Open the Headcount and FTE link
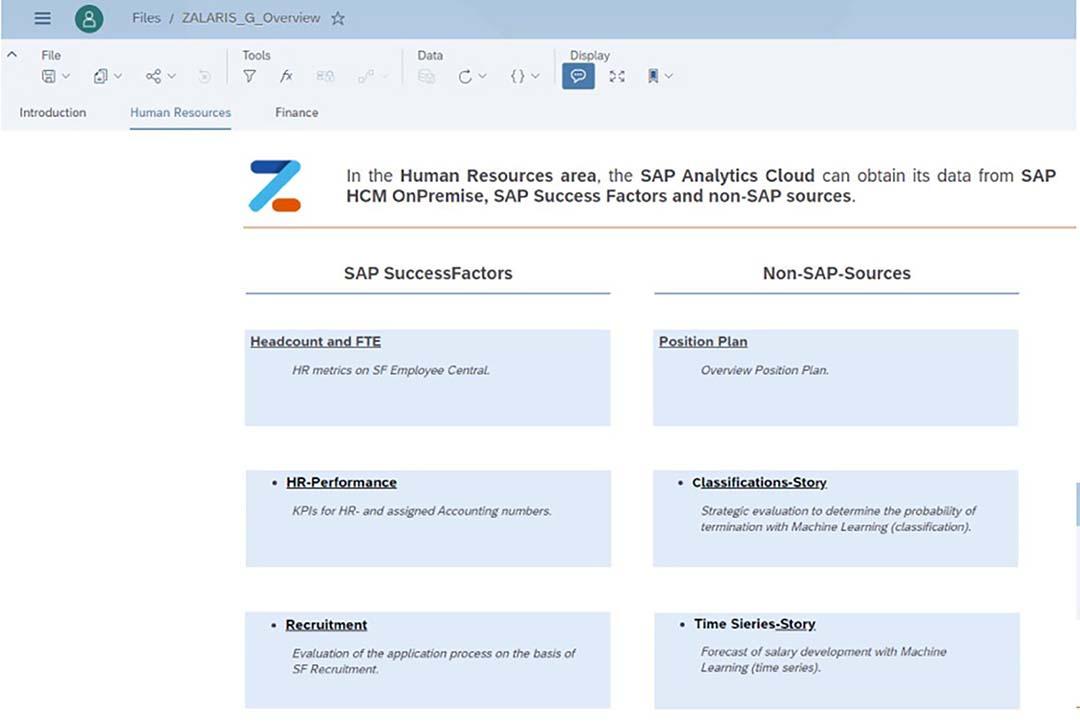The image size is (1080, 726). click(x=315, y=342)
